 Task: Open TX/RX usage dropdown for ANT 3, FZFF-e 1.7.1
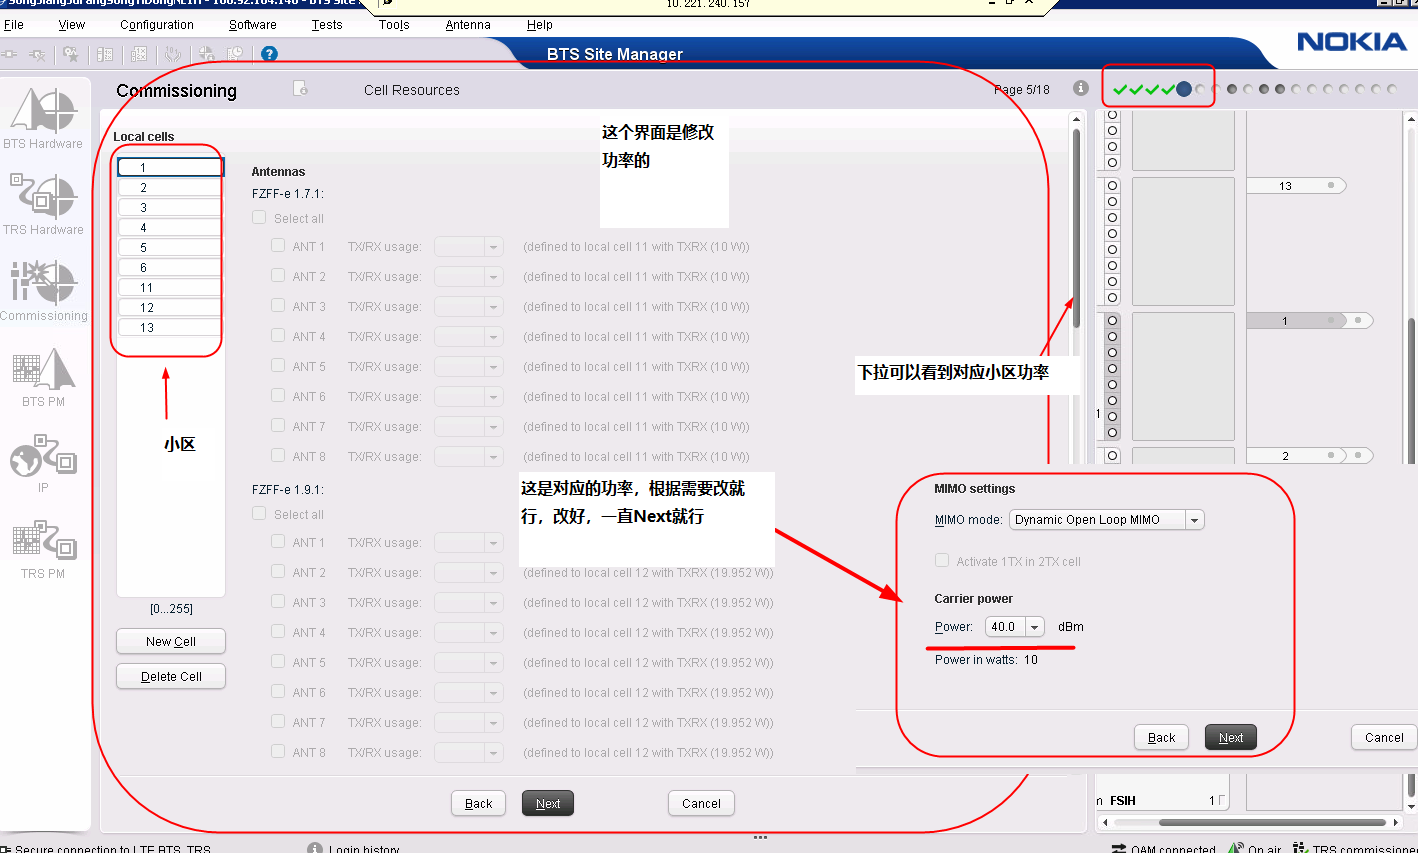click(468, 307)
